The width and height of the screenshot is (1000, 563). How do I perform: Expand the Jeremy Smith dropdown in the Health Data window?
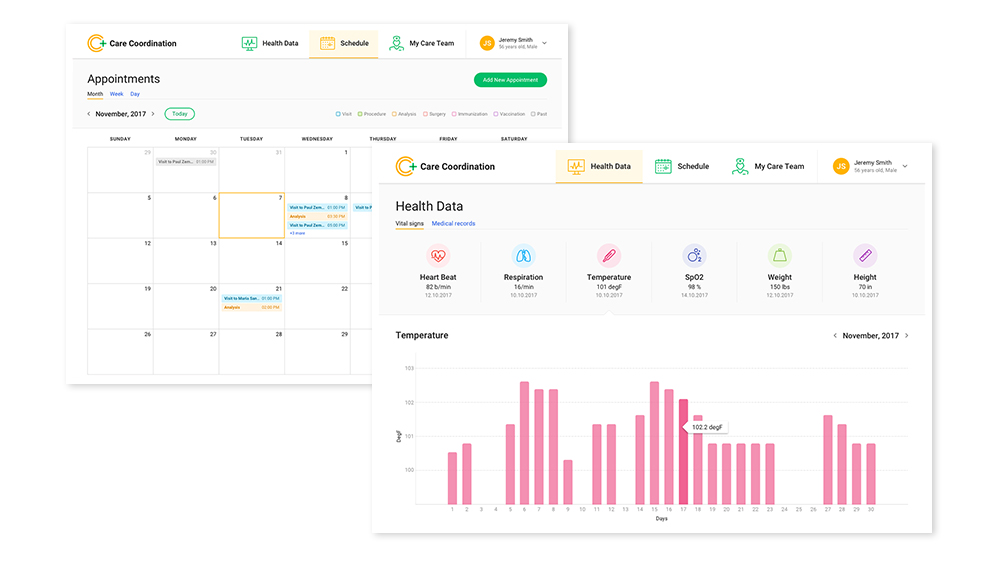coord(905,166)
